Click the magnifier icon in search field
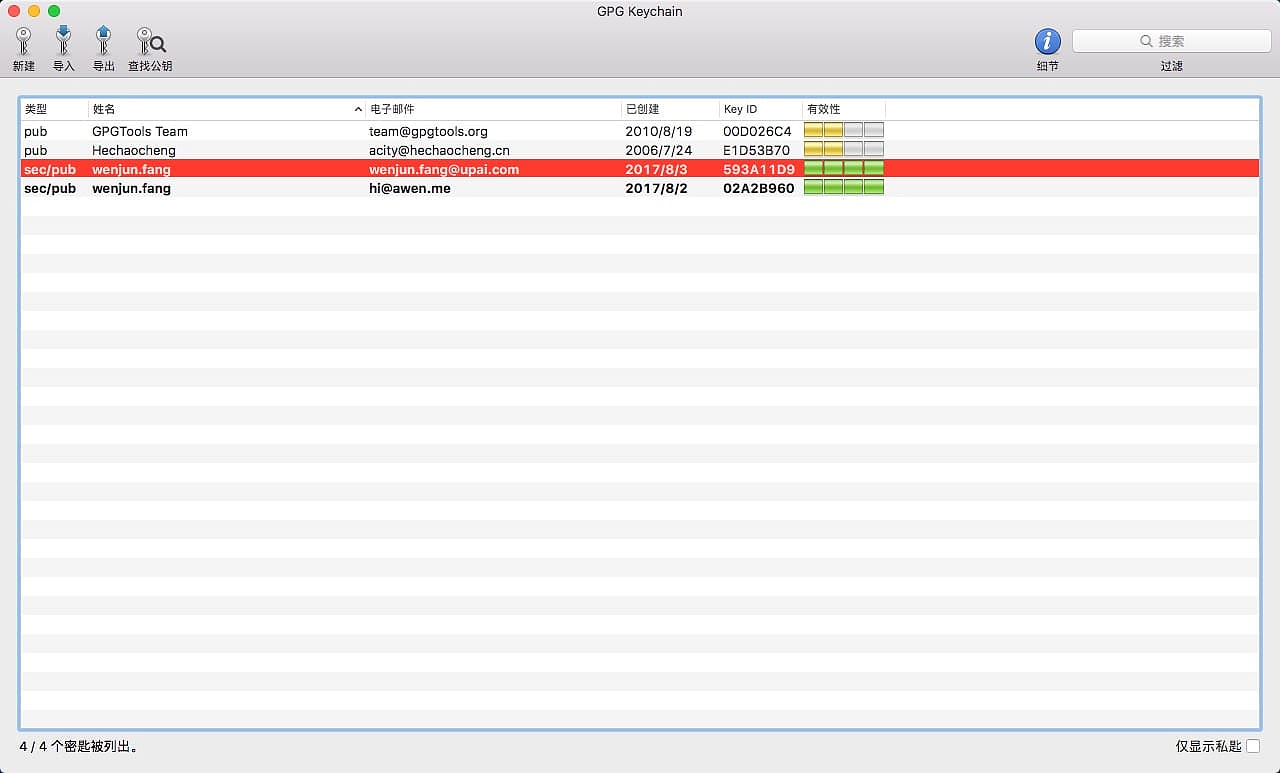 point(1146,42)
